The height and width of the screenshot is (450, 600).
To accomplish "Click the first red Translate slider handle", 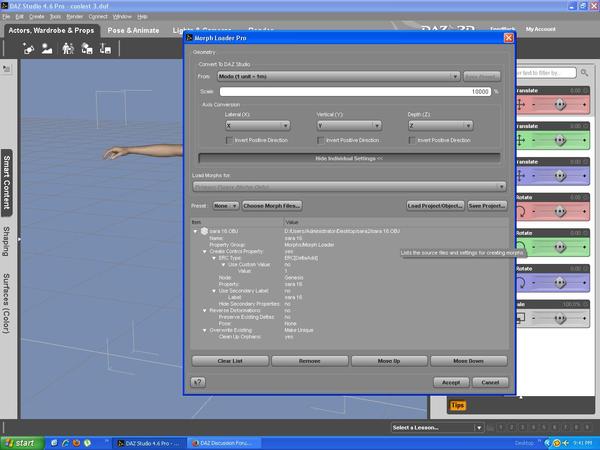I will [560, 104].
